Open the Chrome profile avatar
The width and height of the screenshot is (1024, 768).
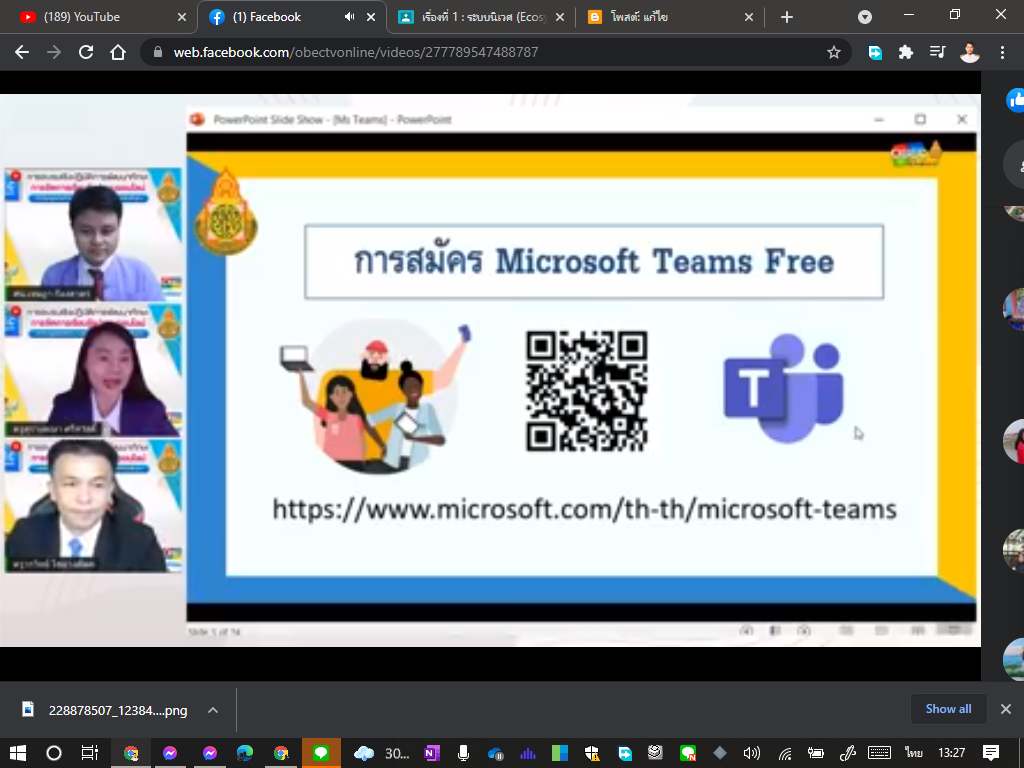[x=970, y=52]
